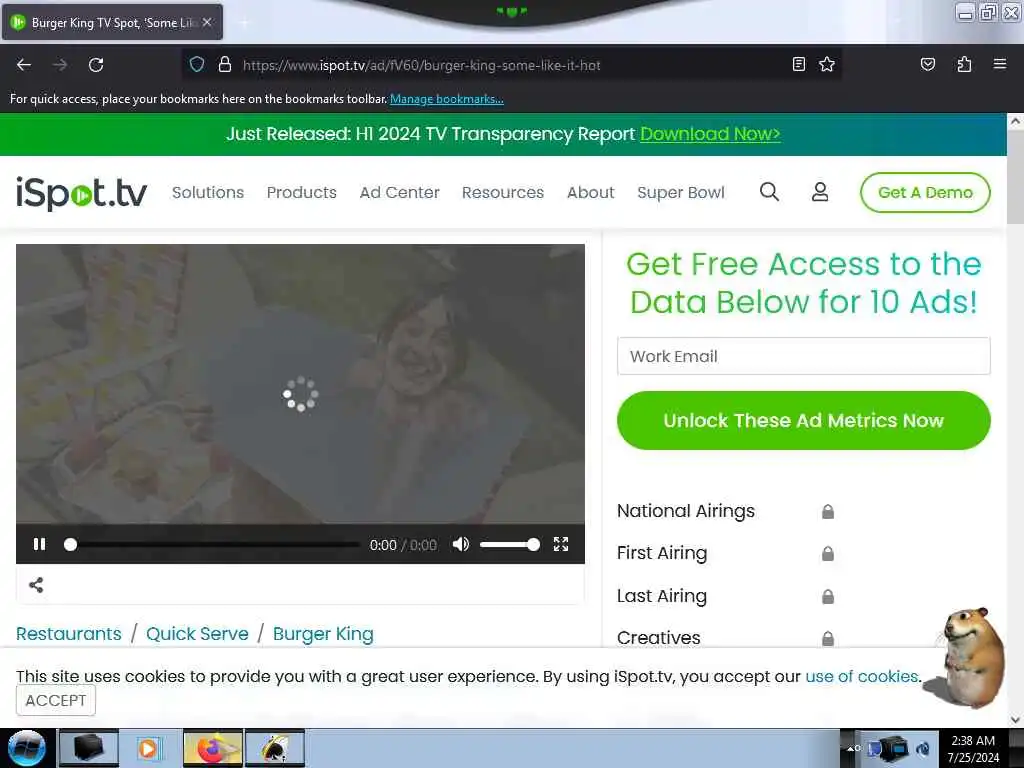Viewport: 1024px width, 768px height.
Task: Follow the Download Now> link
Action: (710, 134)
